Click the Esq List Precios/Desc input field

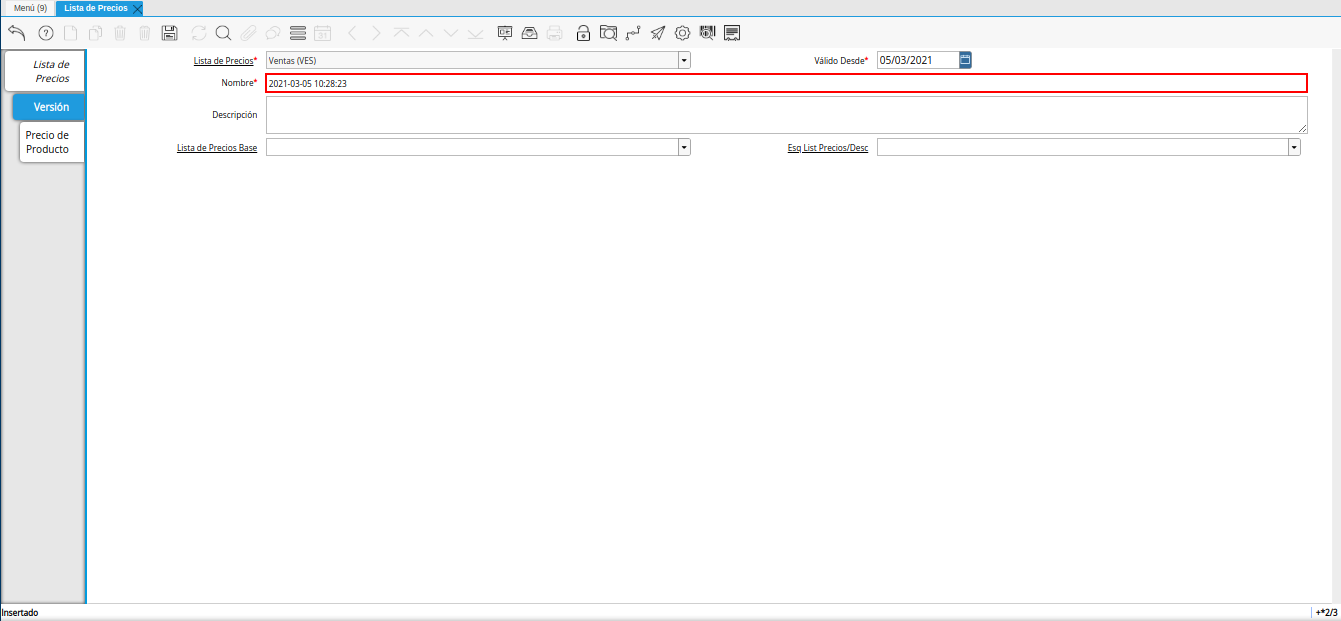click(1082, 147)
